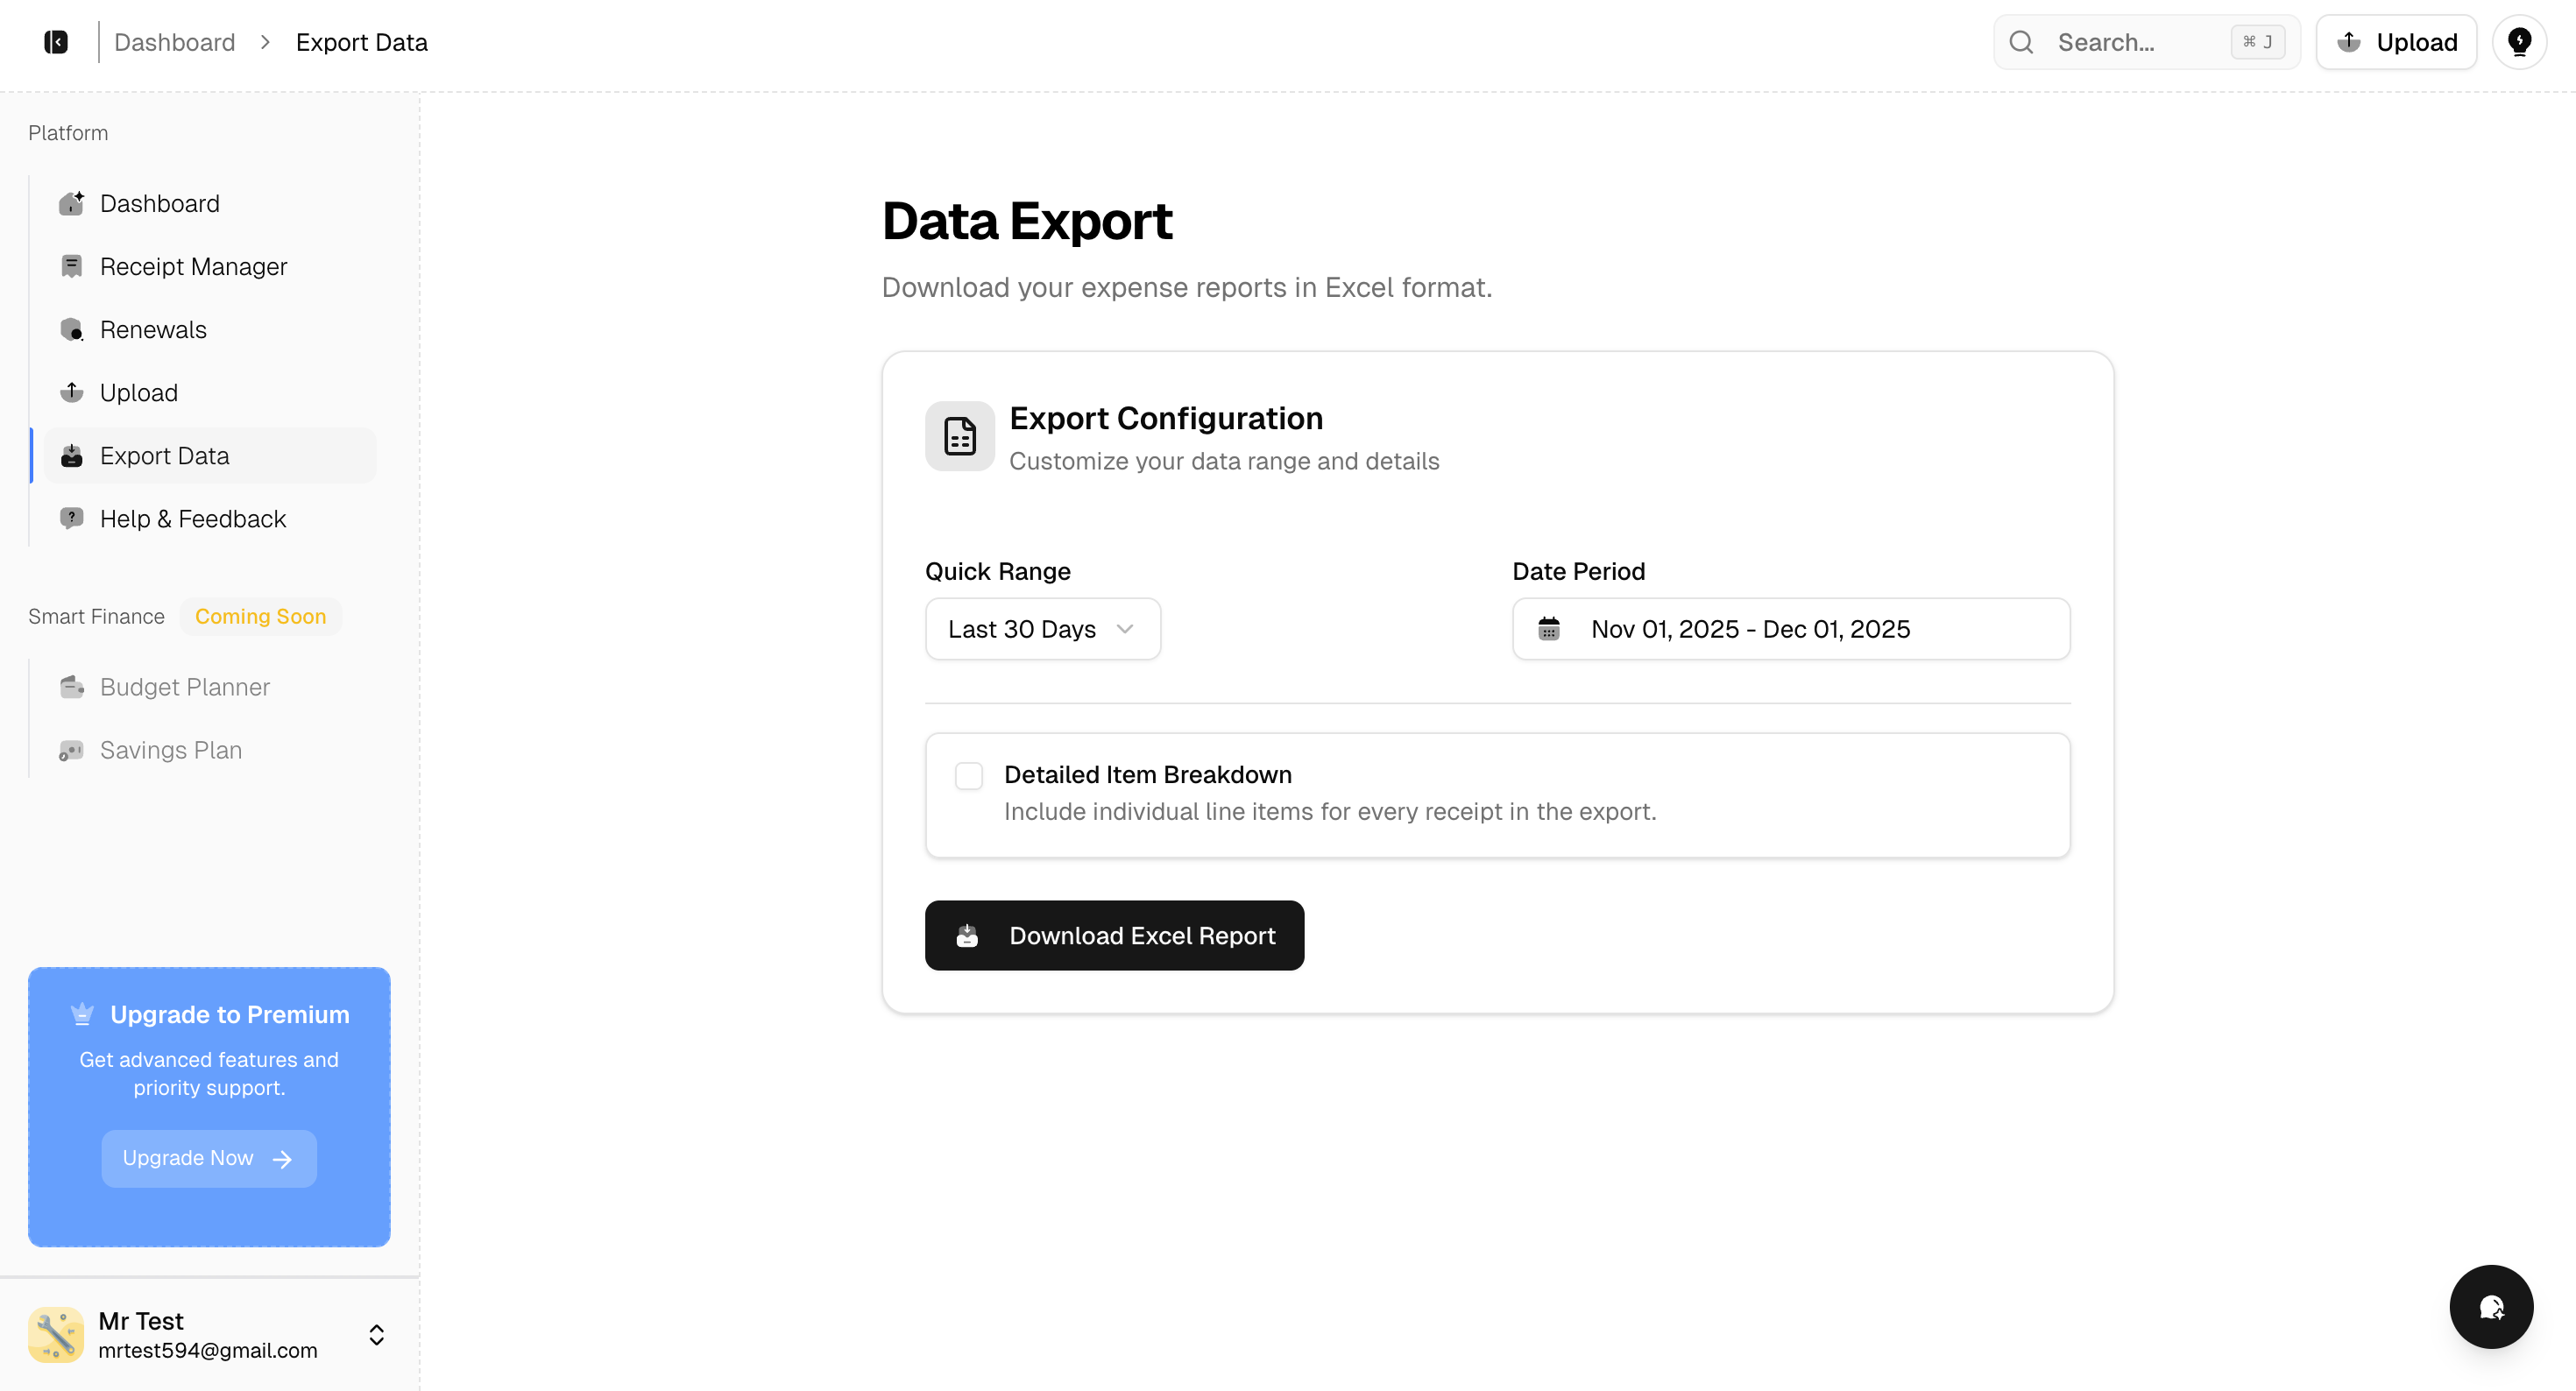Open the chat support bubble
Viewport: 2576px width, 1391px height.
(x=2490, y=1306)
